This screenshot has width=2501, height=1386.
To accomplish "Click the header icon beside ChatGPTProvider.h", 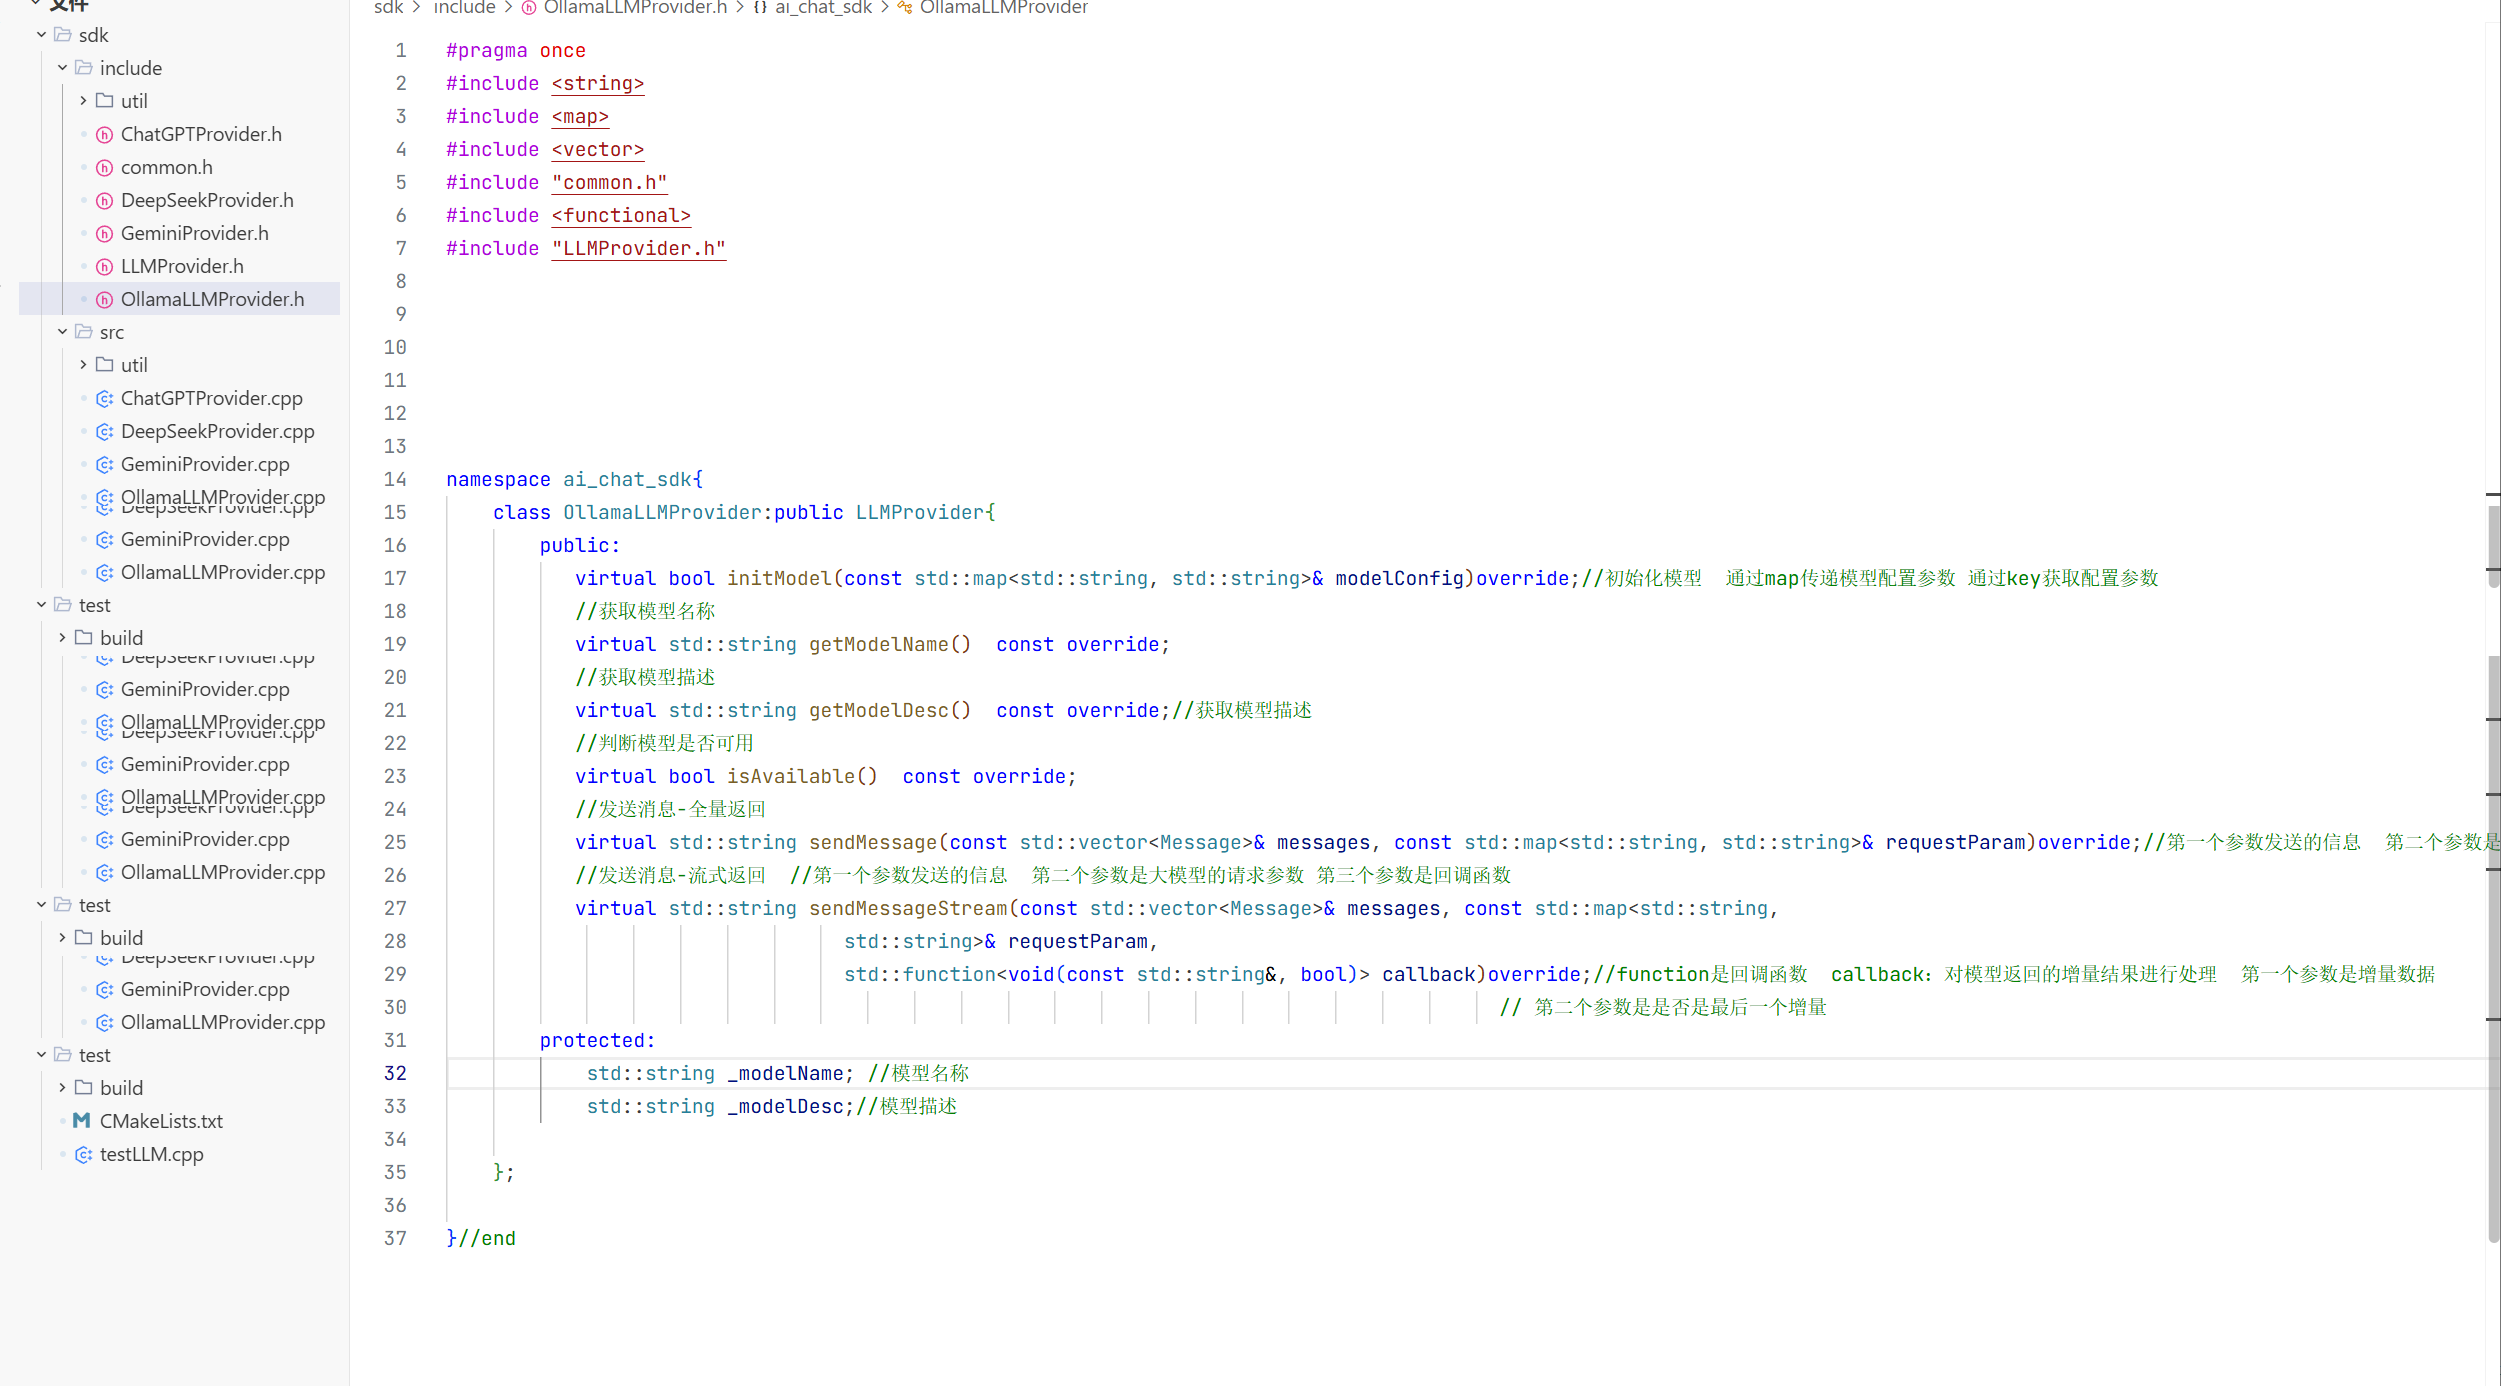I will 104,135.
